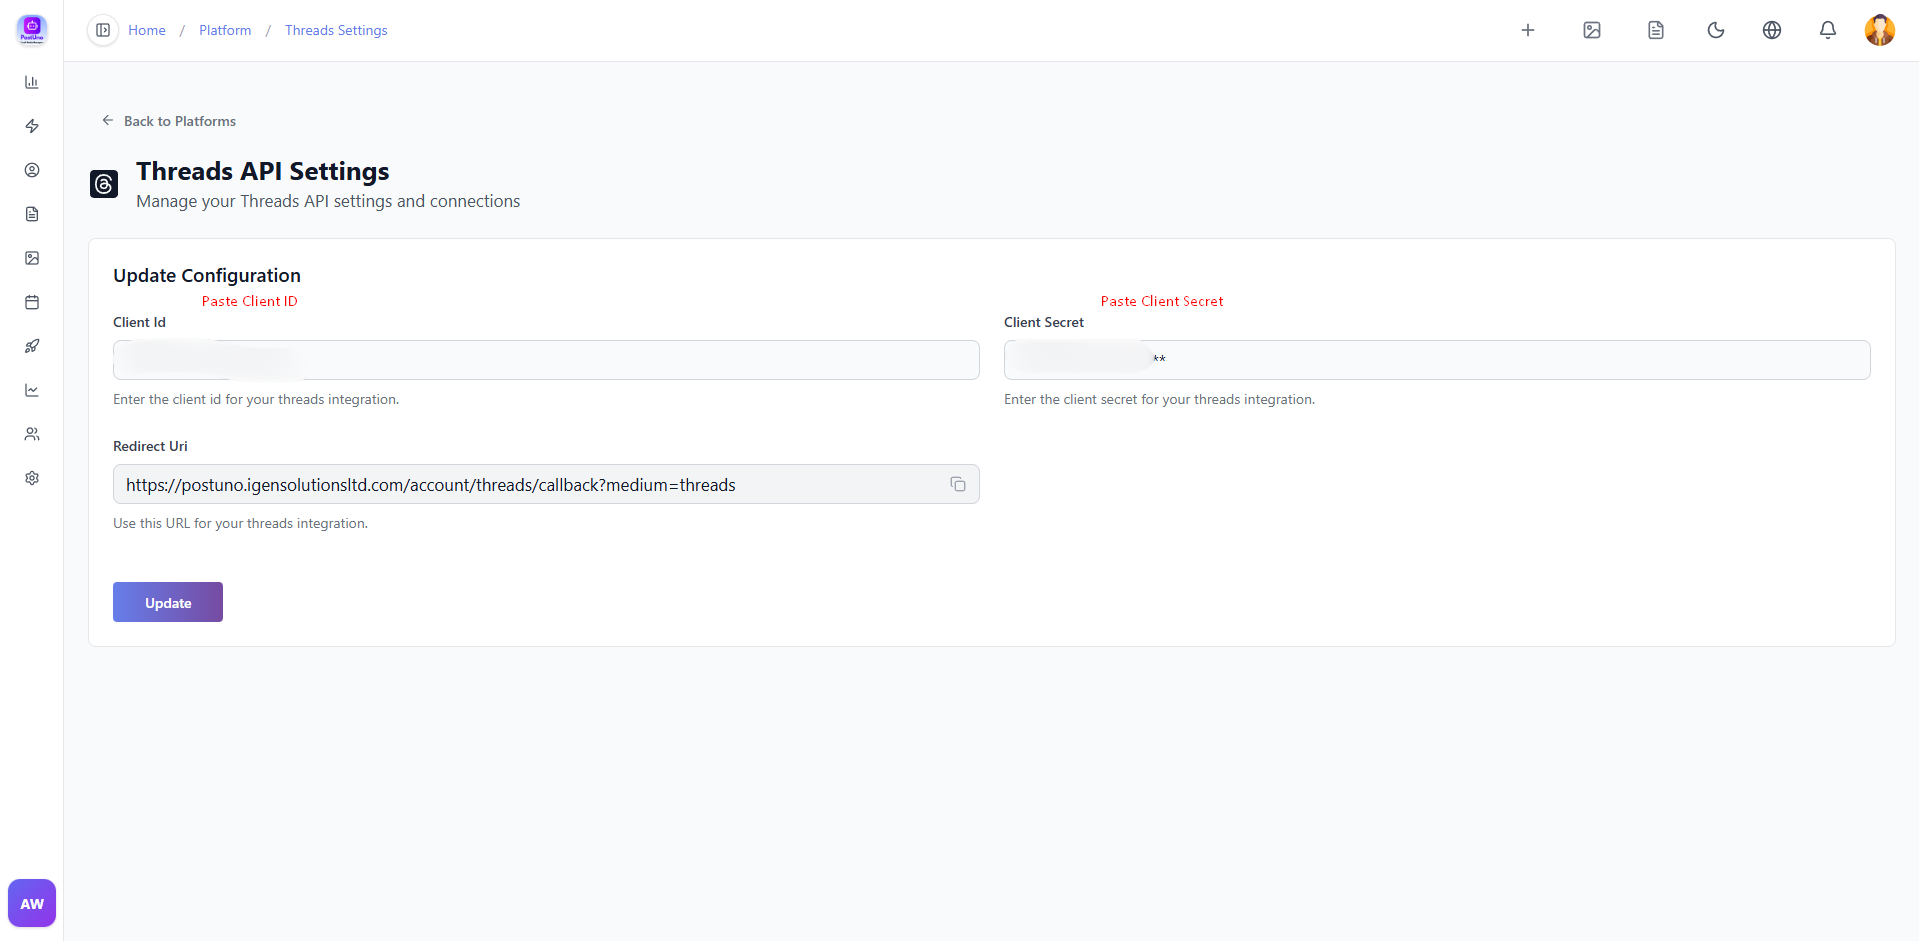Open user avatar profile menu
Image resolution: width=1919 pixels, height=941 pixels.
click(1879, 30)
